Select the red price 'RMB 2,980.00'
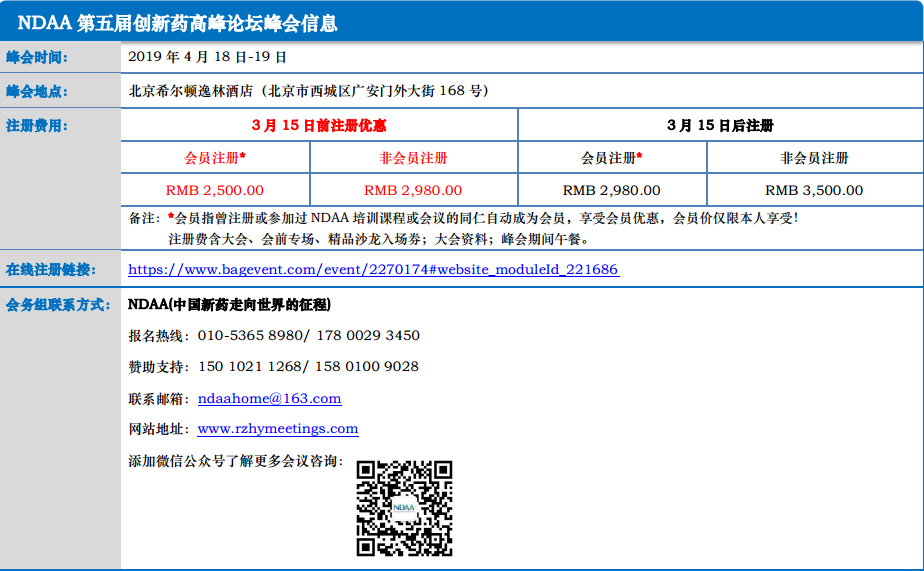 point(413,190)
